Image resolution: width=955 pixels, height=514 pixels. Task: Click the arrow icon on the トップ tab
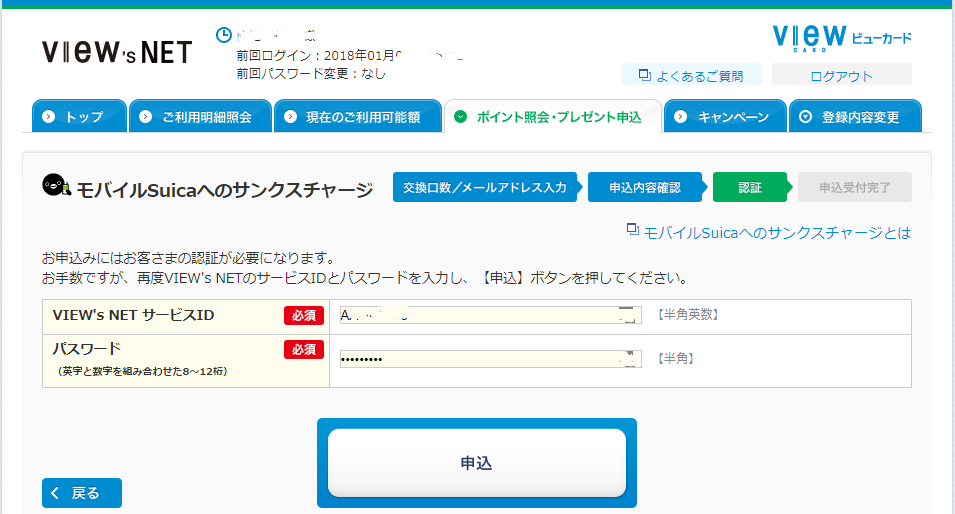49,116
